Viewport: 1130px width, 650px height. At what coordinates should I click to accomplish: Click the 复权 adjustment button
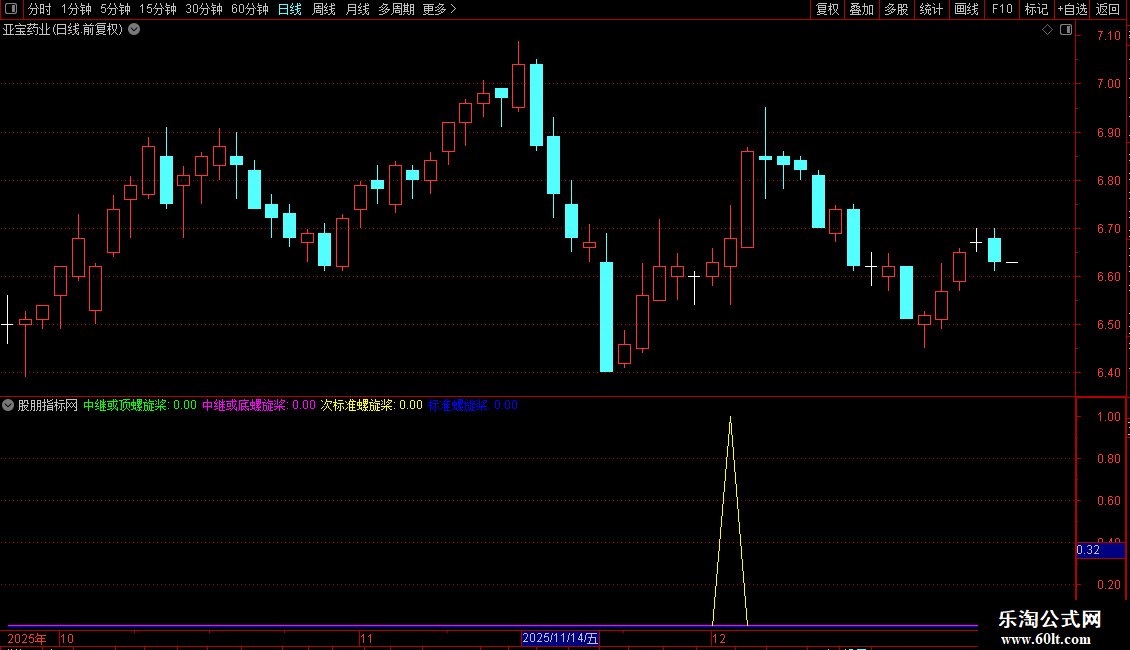(x=827, y=9)
